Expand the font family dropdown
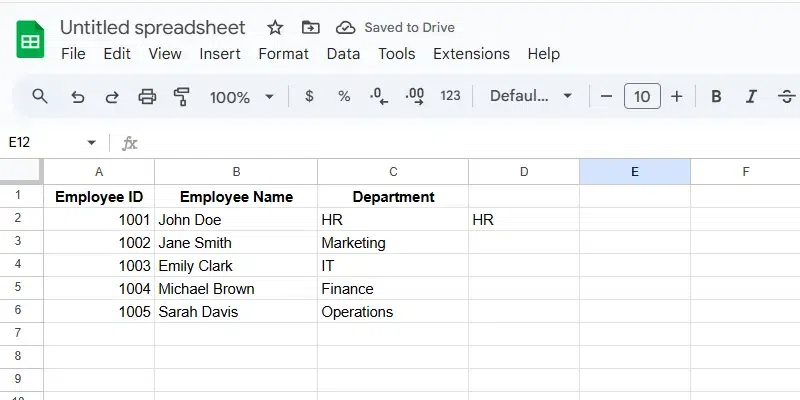 [530, 97]
